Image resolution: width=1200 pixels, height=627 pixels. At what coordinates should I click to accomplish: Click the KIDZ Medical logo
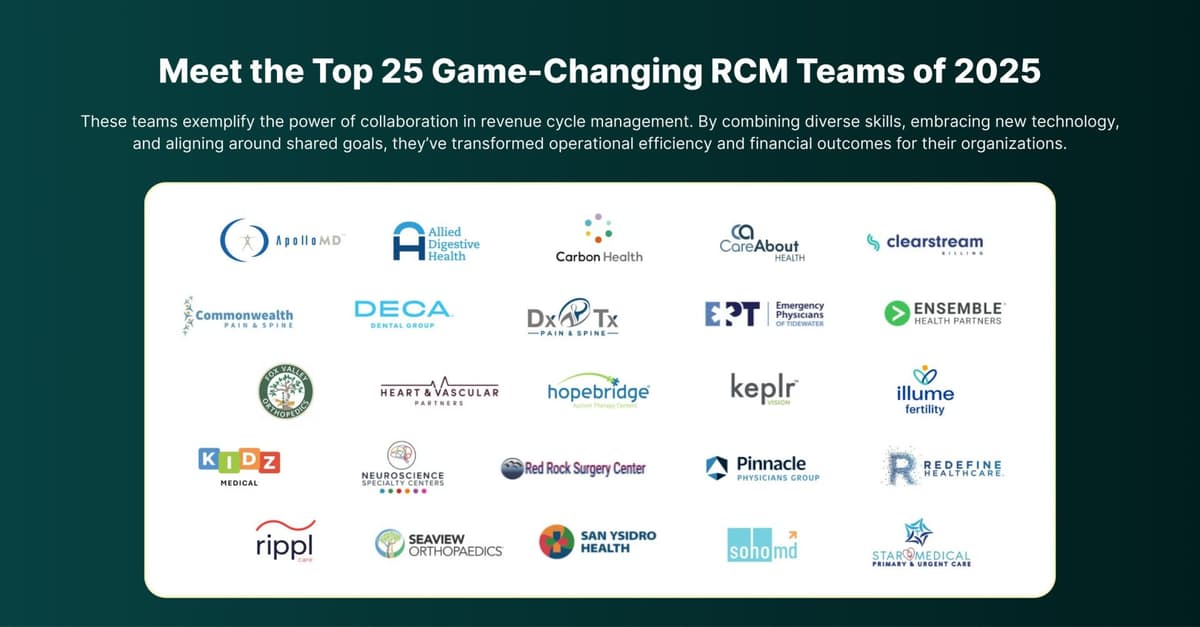tap(239, 467)
